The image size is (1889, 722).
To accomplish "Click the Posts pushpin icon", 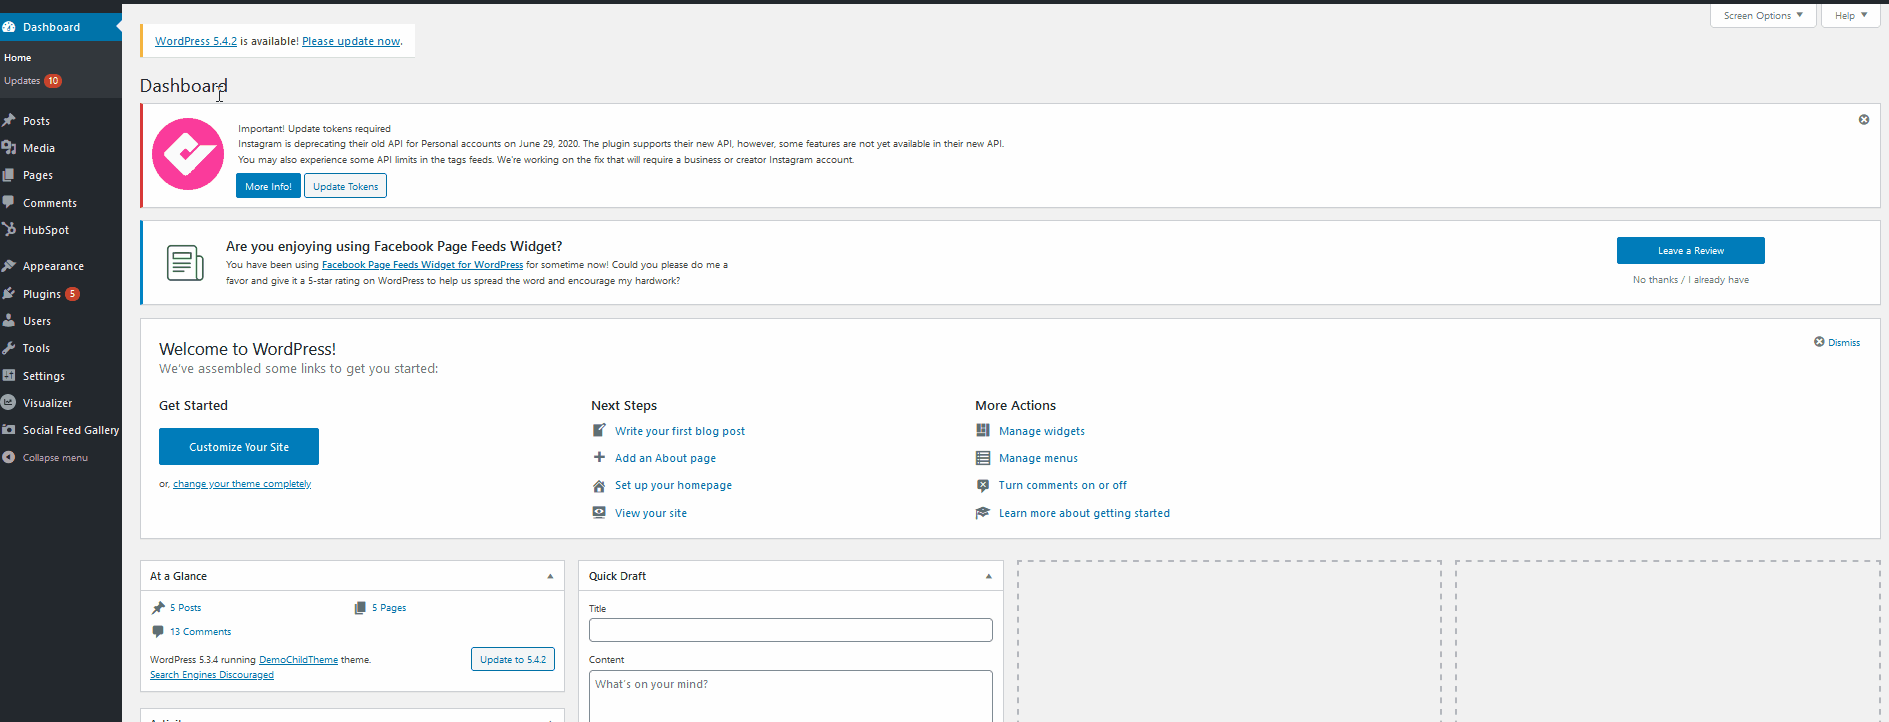I will point(9,121).
